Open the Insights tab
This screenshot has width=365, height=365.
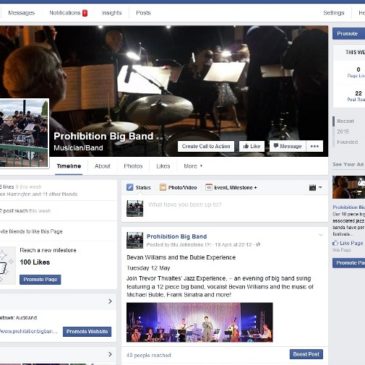[x=112, y=13]
